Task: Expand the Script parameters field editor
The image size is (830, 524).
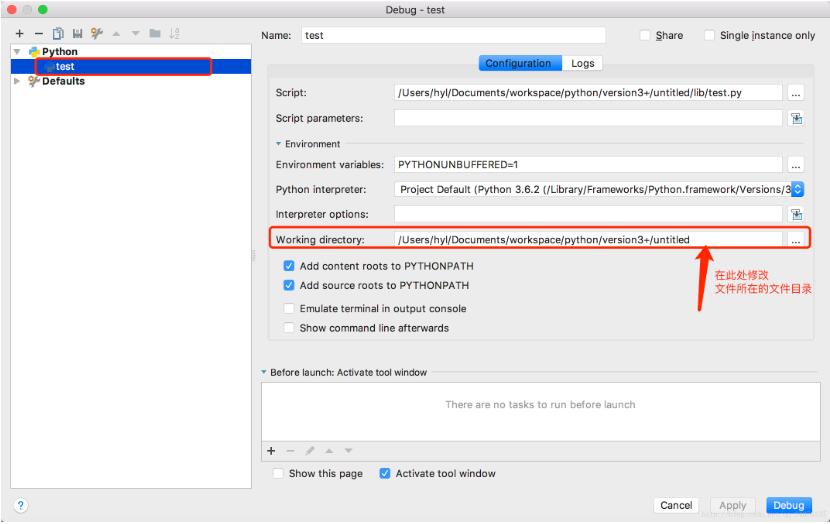Action: [796, 118]
